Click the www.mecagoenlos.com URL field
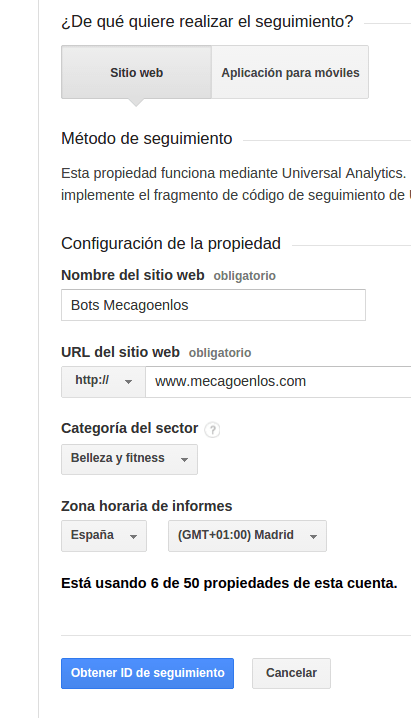 278,382
